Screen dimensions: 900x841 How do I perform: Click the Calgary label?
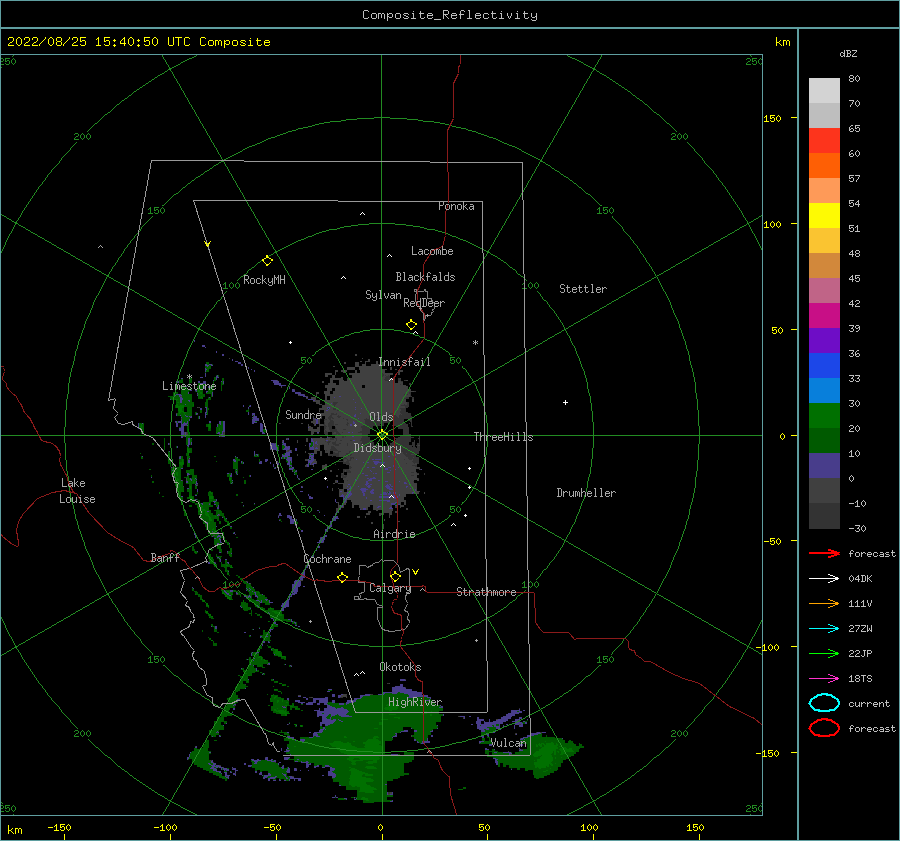(390, 588)
